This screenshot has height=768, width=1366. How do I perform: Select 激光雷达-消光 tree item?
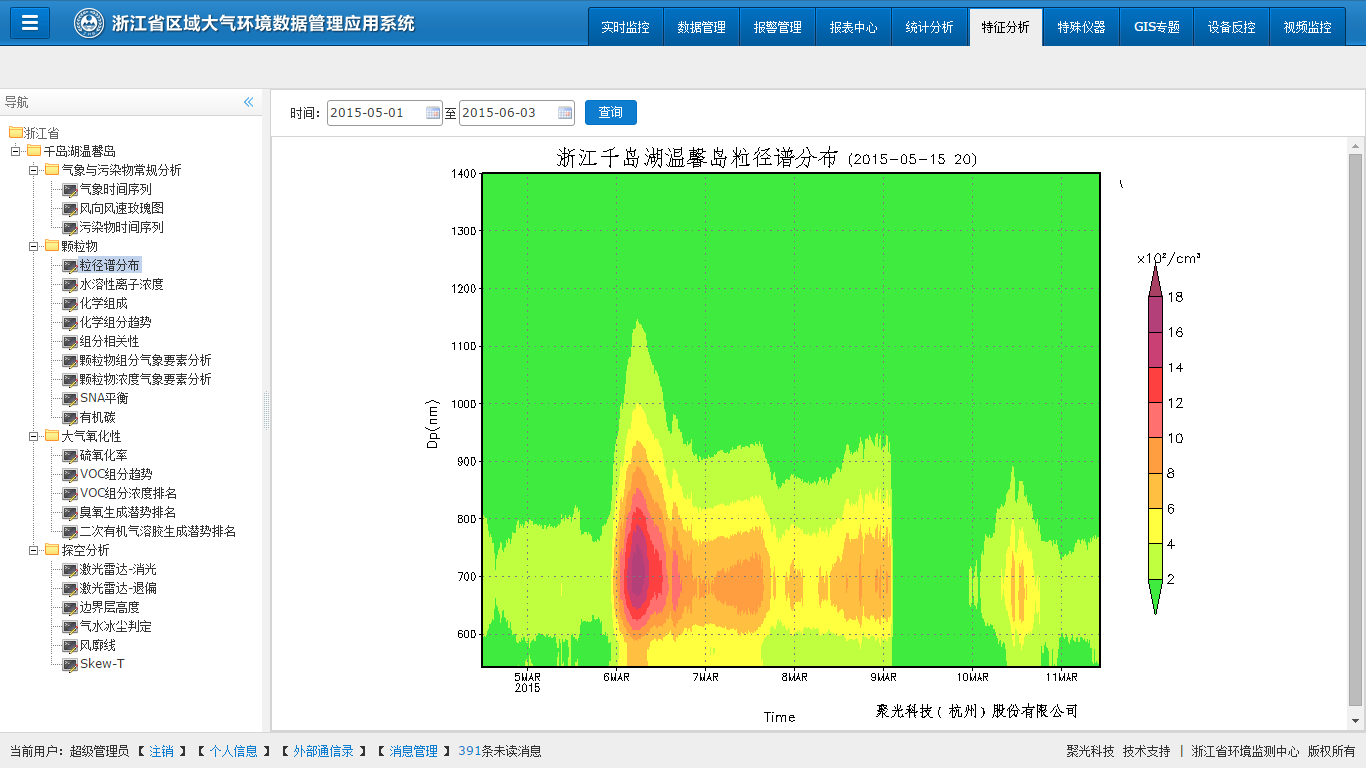click(117, 570)
